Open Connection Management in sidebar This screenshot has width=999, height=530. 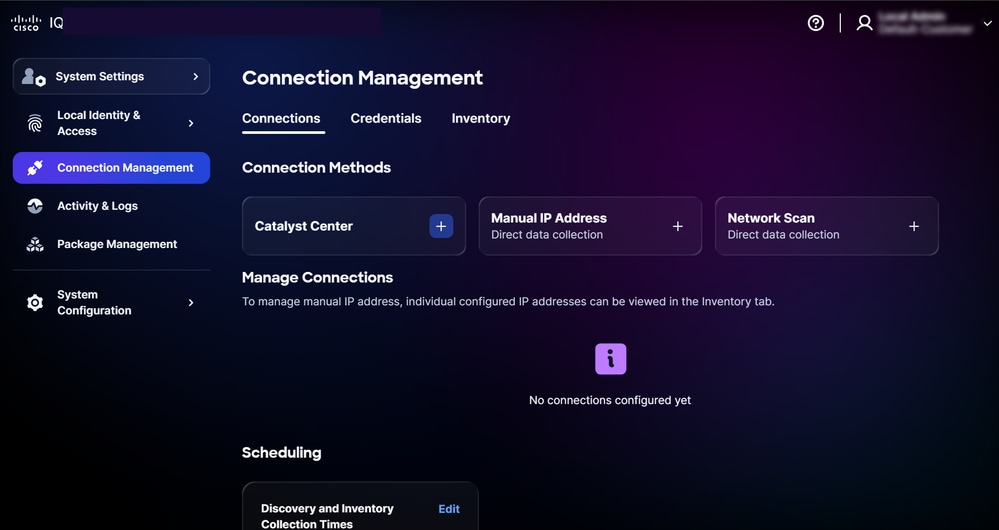point(111,168)
